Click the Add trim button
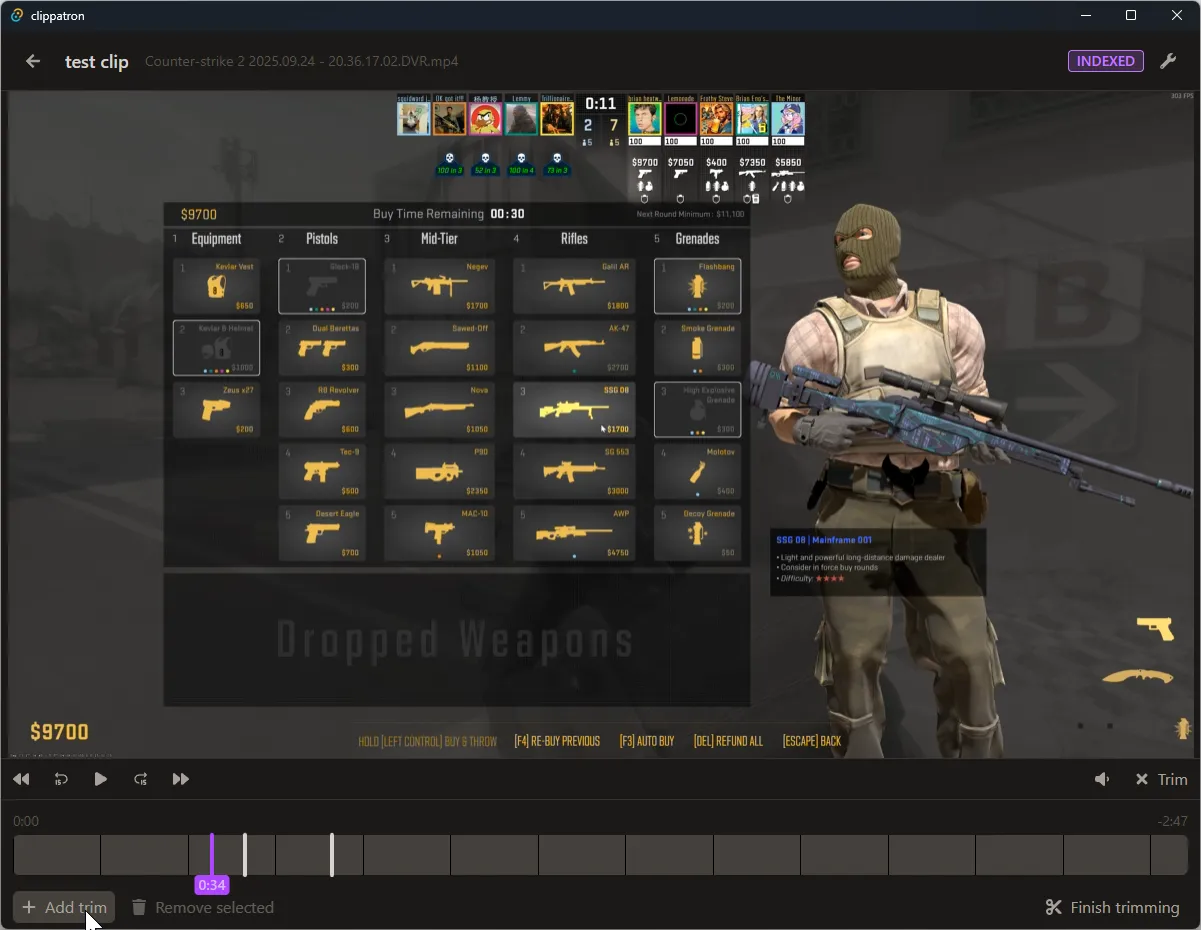1201x930 pixels. [x=64, y=907]
